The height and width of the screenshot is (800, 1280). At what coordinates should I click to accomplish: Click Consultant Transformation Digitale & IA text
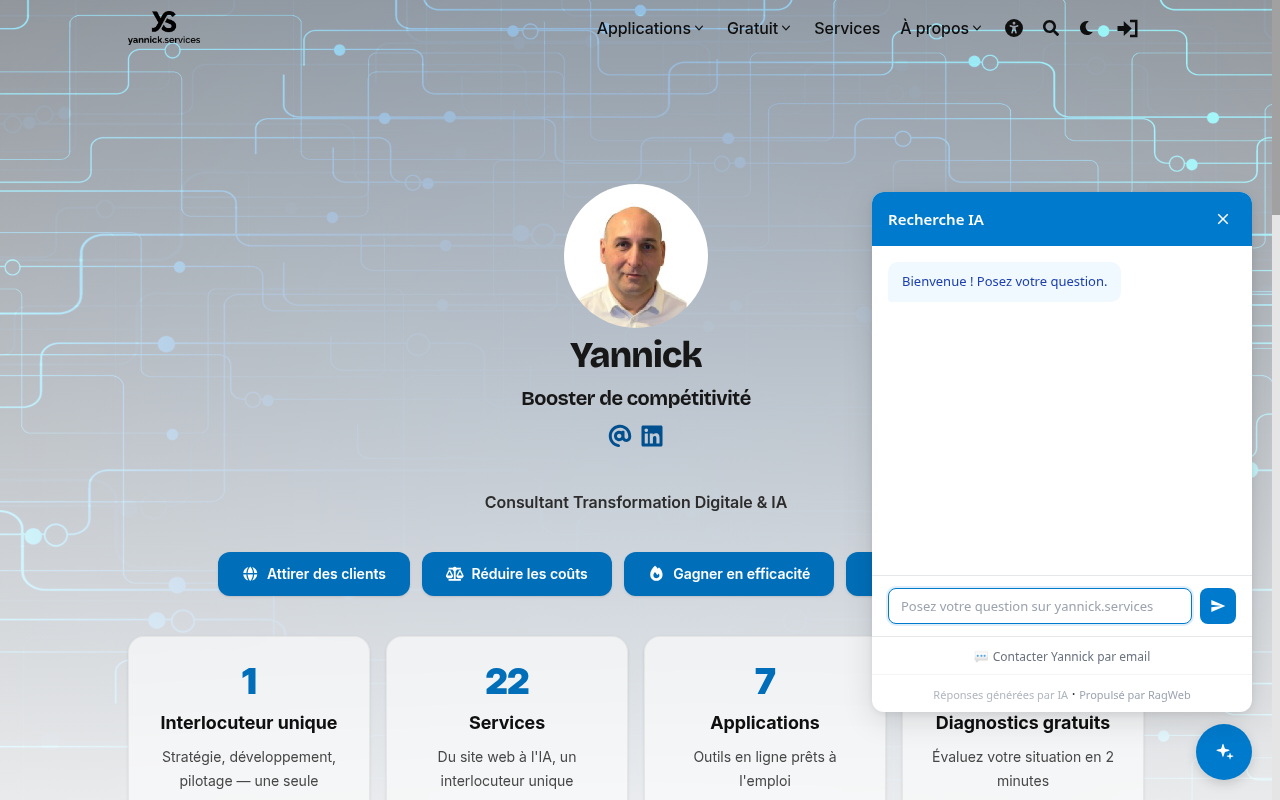(x=636, y=502)
